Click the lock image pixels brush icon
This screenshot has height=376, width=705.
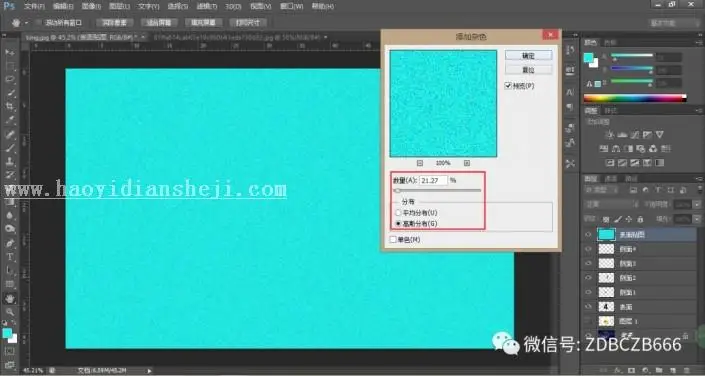pos(618,219)
